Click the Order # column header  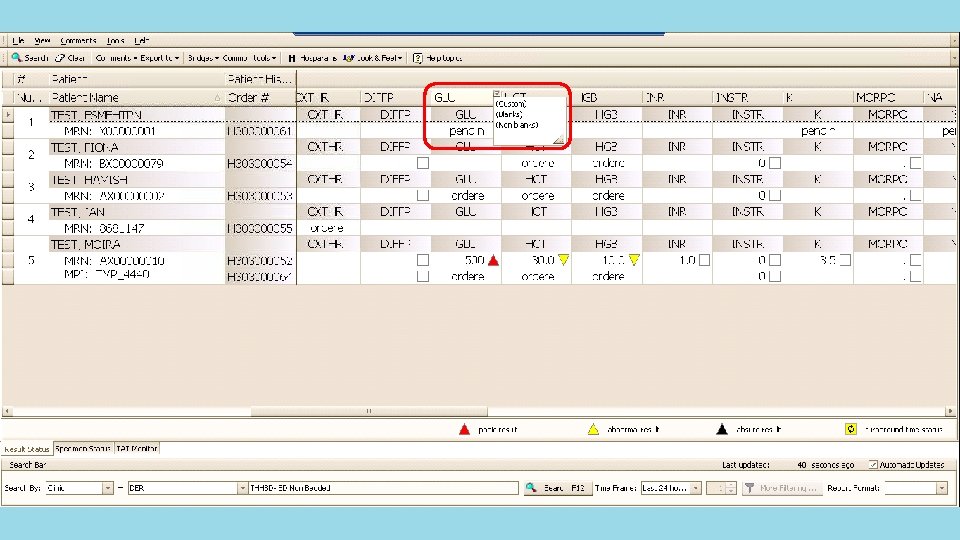click(x=260, y=97)
